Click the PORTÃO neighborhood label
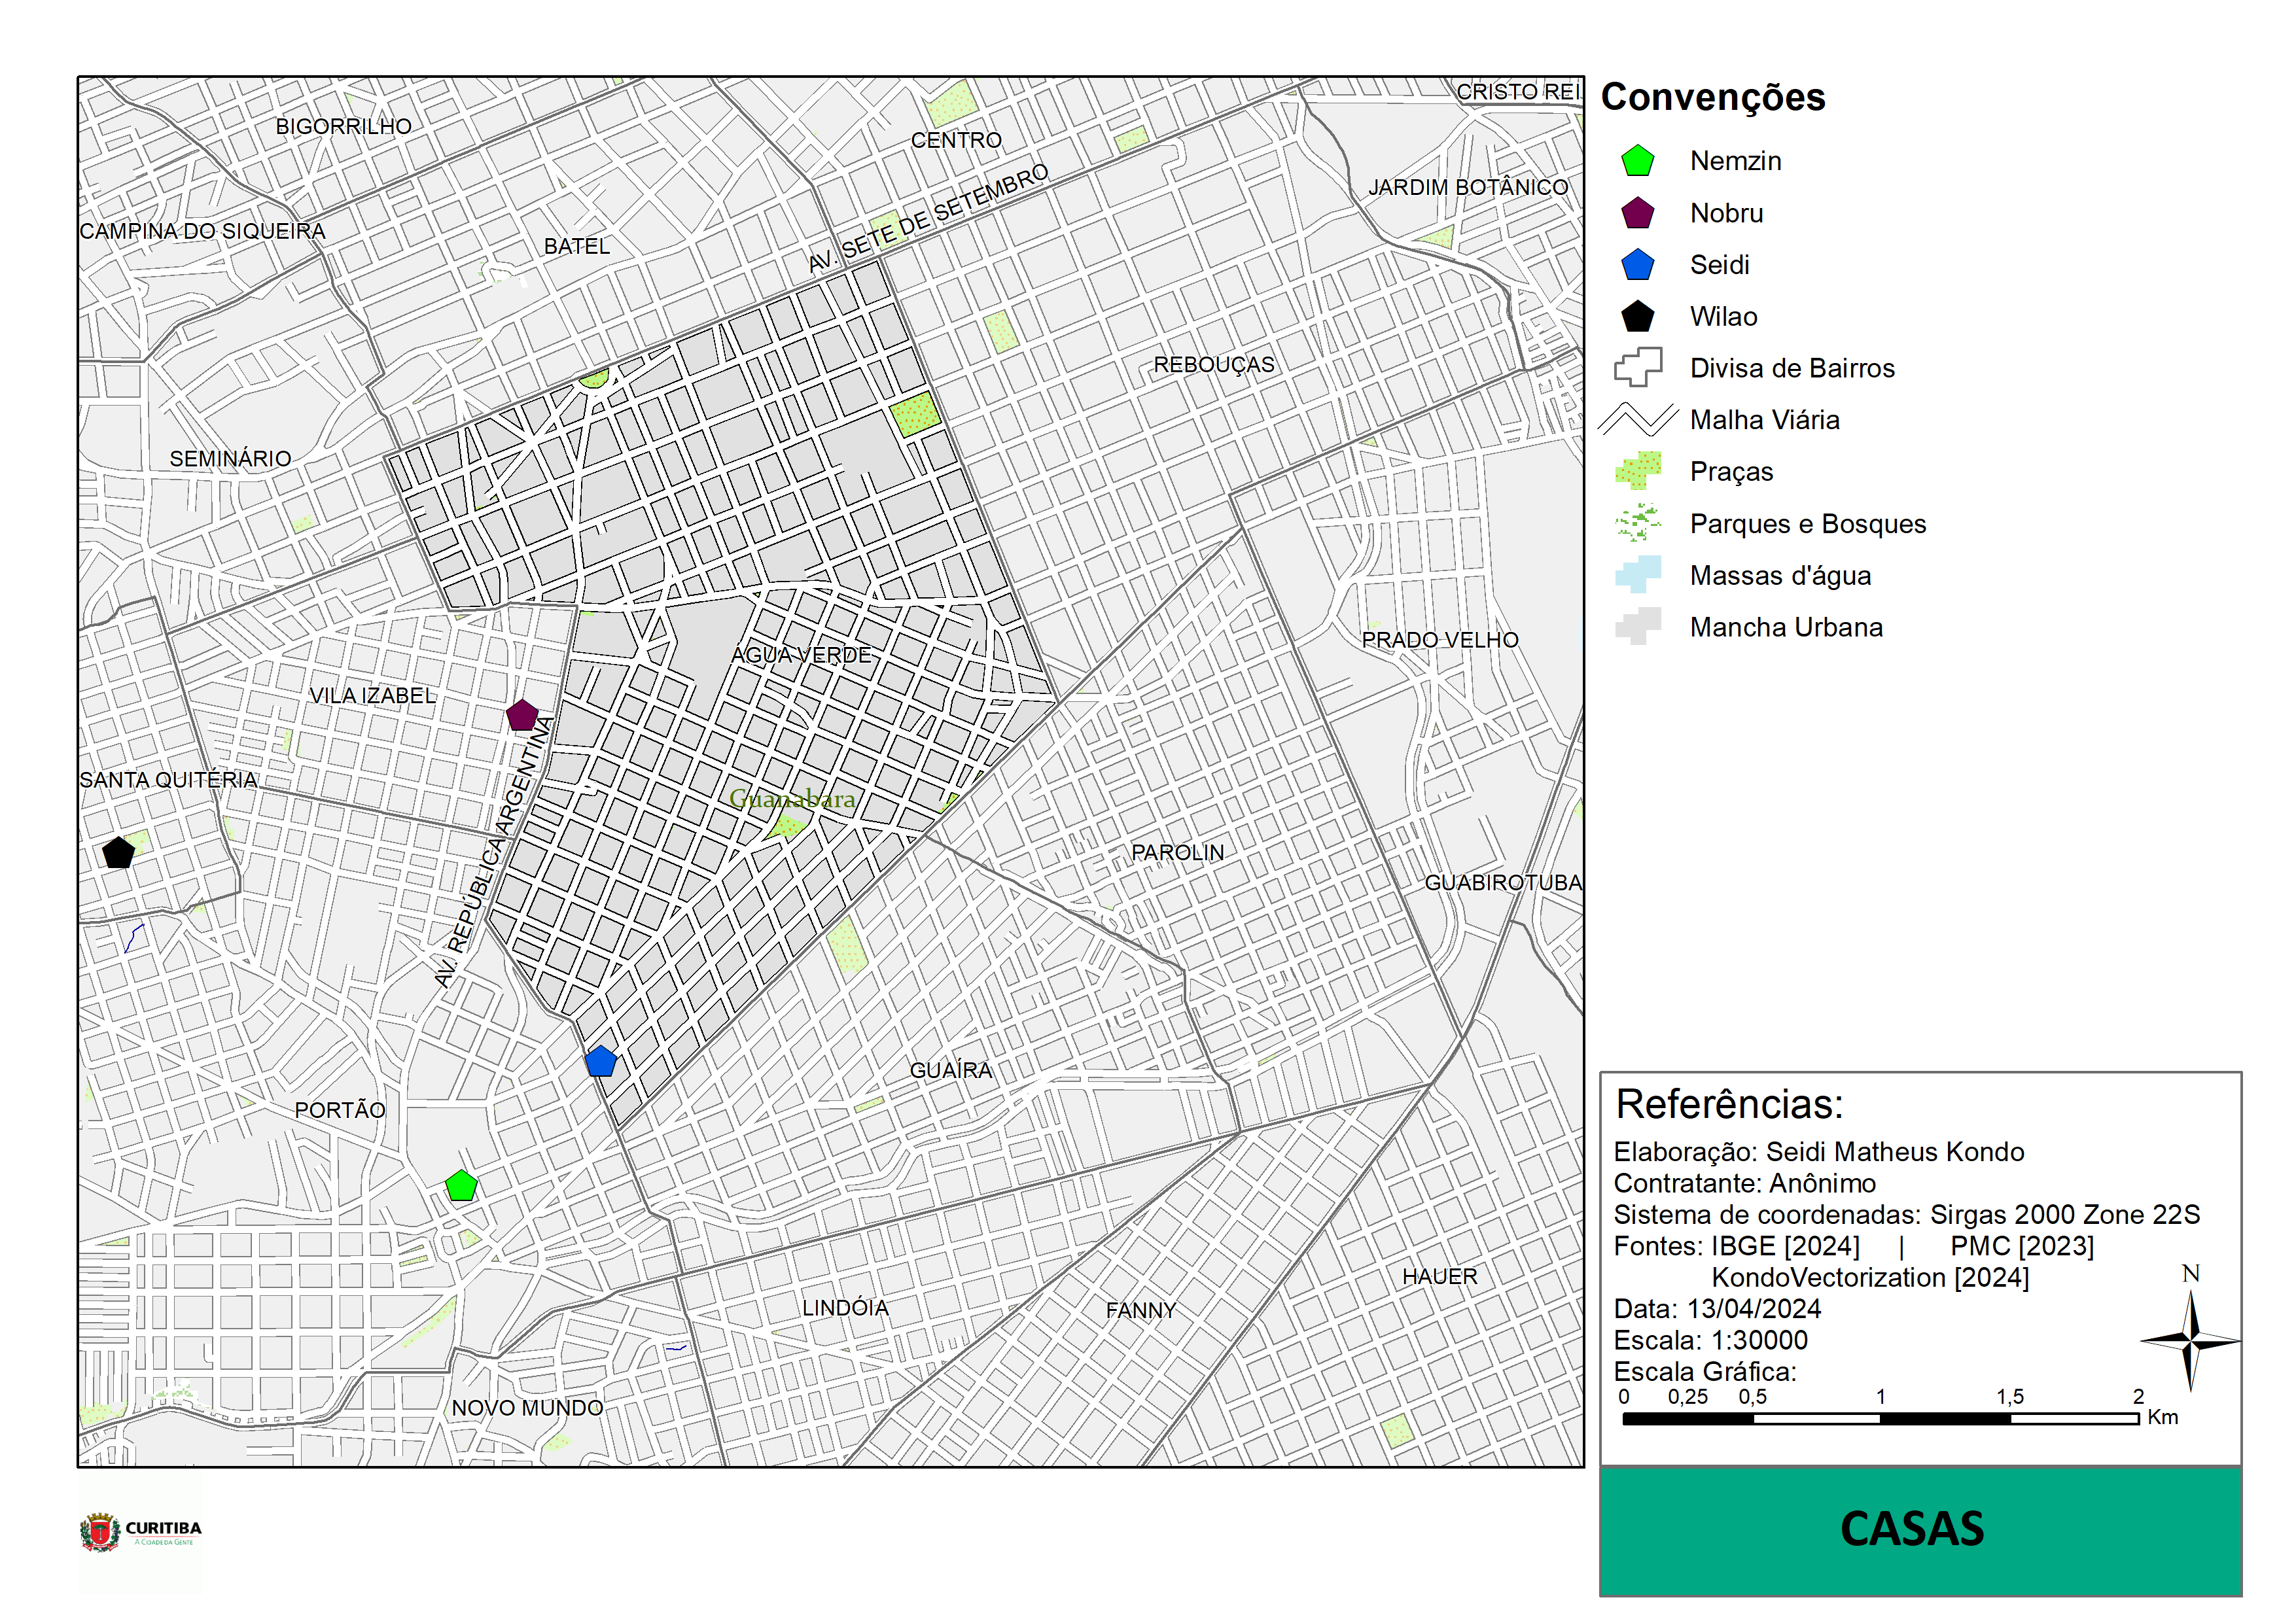2296x1621 pixels. [339, 1110]
